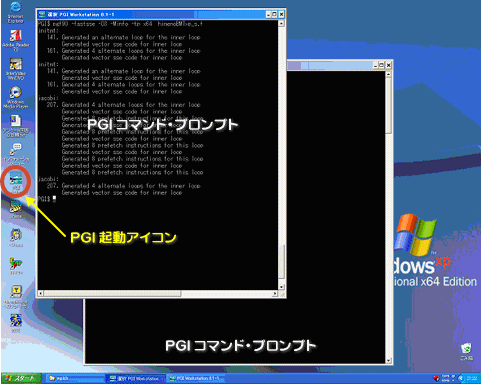Click the rear console's scrollbar up arrow
The width and height of the screenshot is (481, 384).
pyautogui.click(x=388, y=75)
